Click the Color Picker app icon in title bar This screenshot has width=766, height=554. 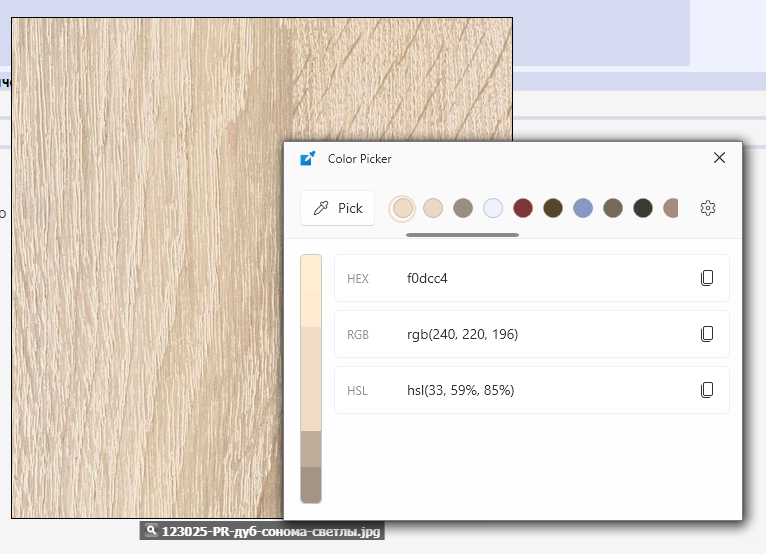(x=308, y=158)
